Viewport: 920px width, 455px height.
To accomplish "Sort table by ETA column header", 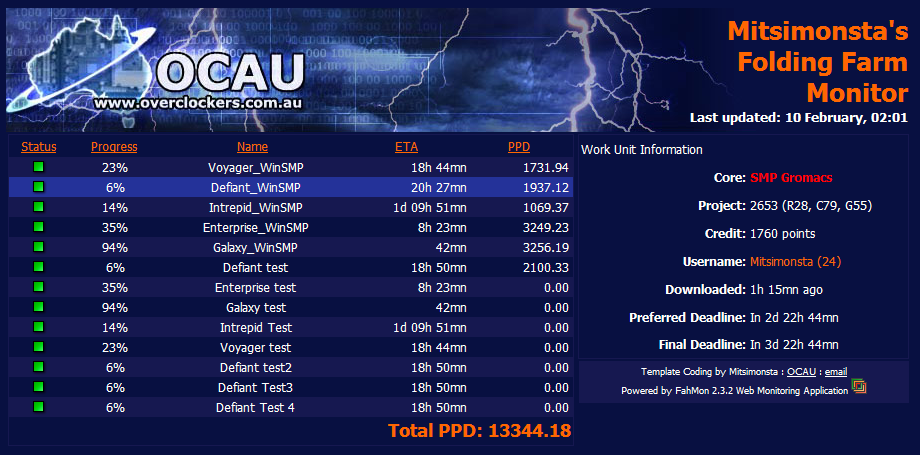I will coord(407,147).
